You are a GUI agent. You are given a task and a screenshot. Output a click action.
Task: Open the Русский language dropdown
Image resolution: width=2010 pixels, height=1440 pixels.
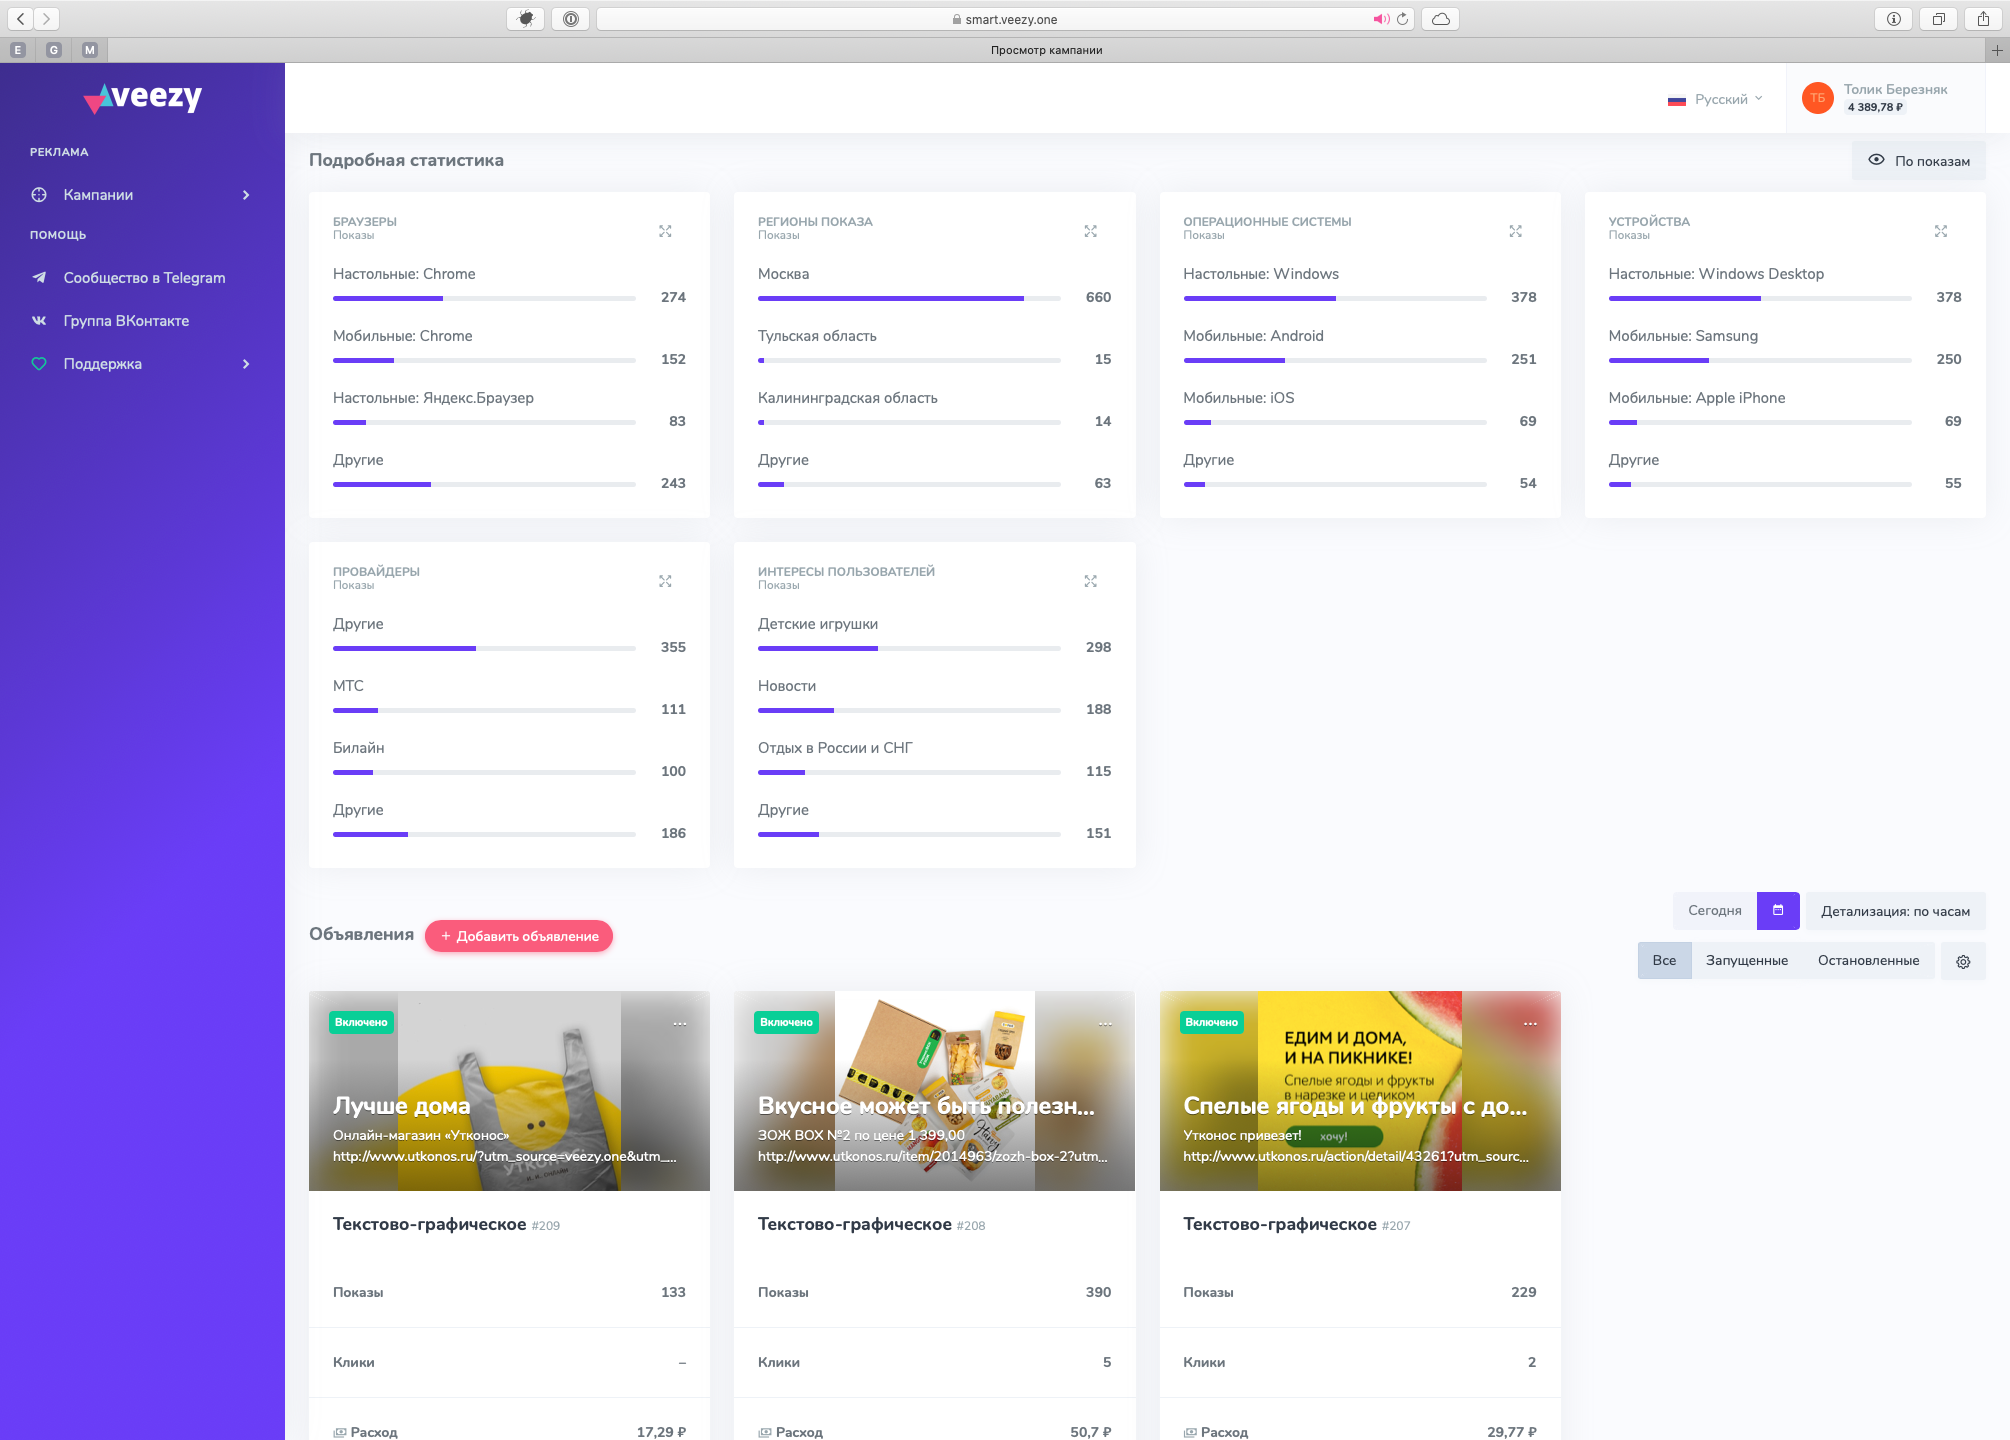click(1716, 99)
